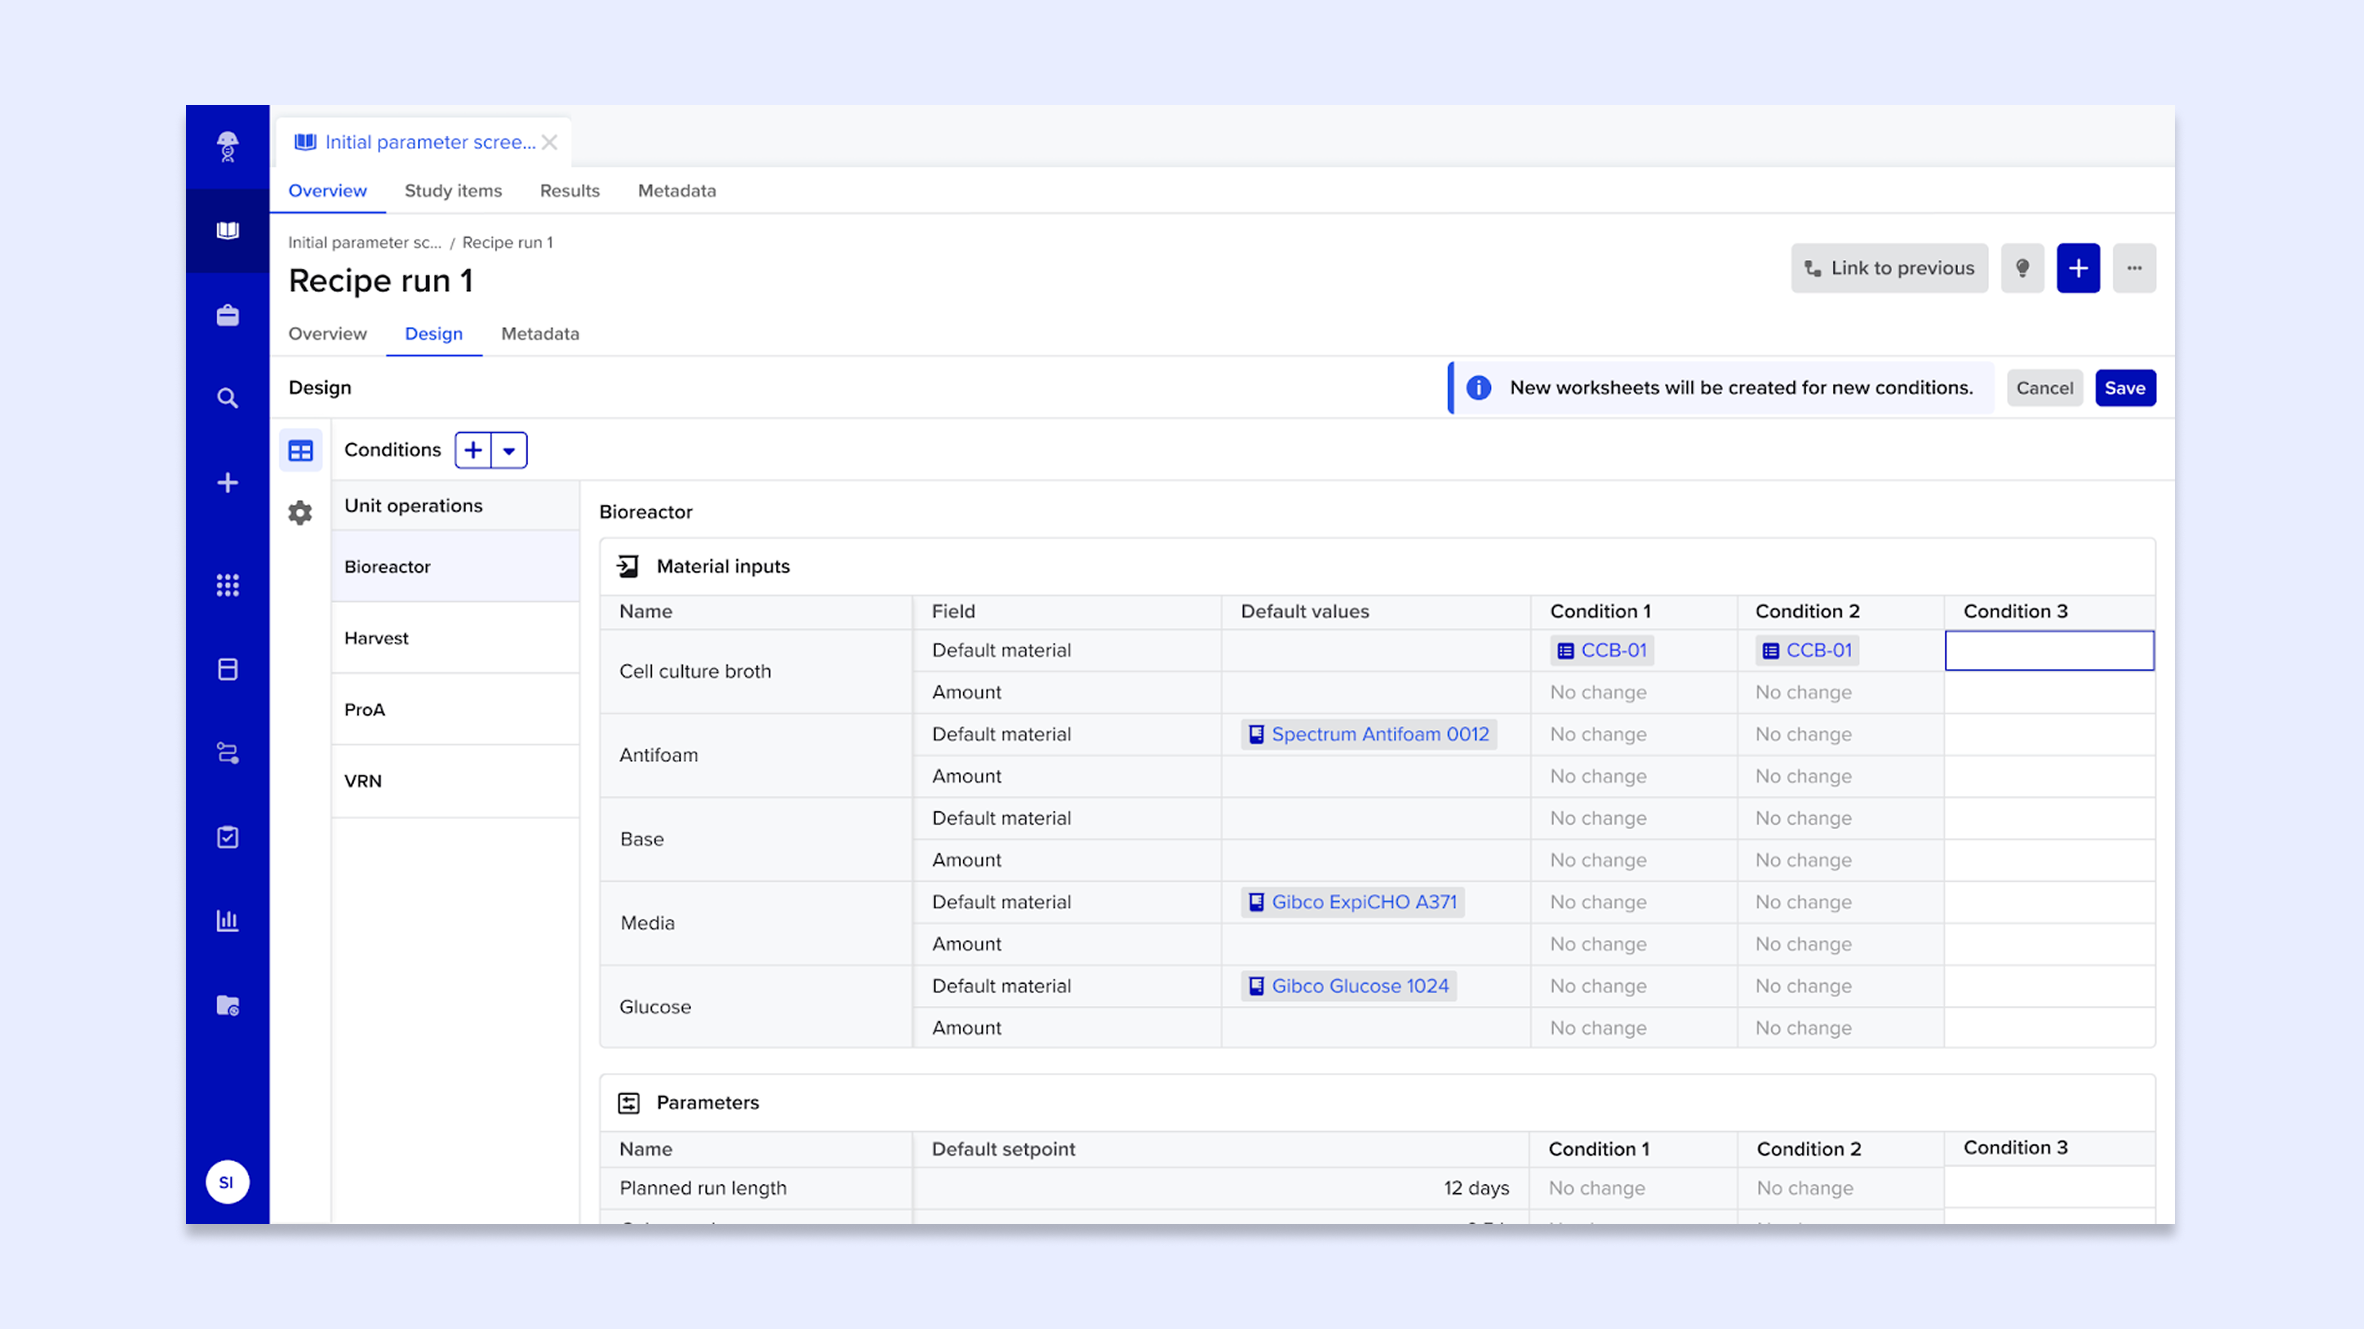
Task: Click the Save button
Action: click(2124, 388)
